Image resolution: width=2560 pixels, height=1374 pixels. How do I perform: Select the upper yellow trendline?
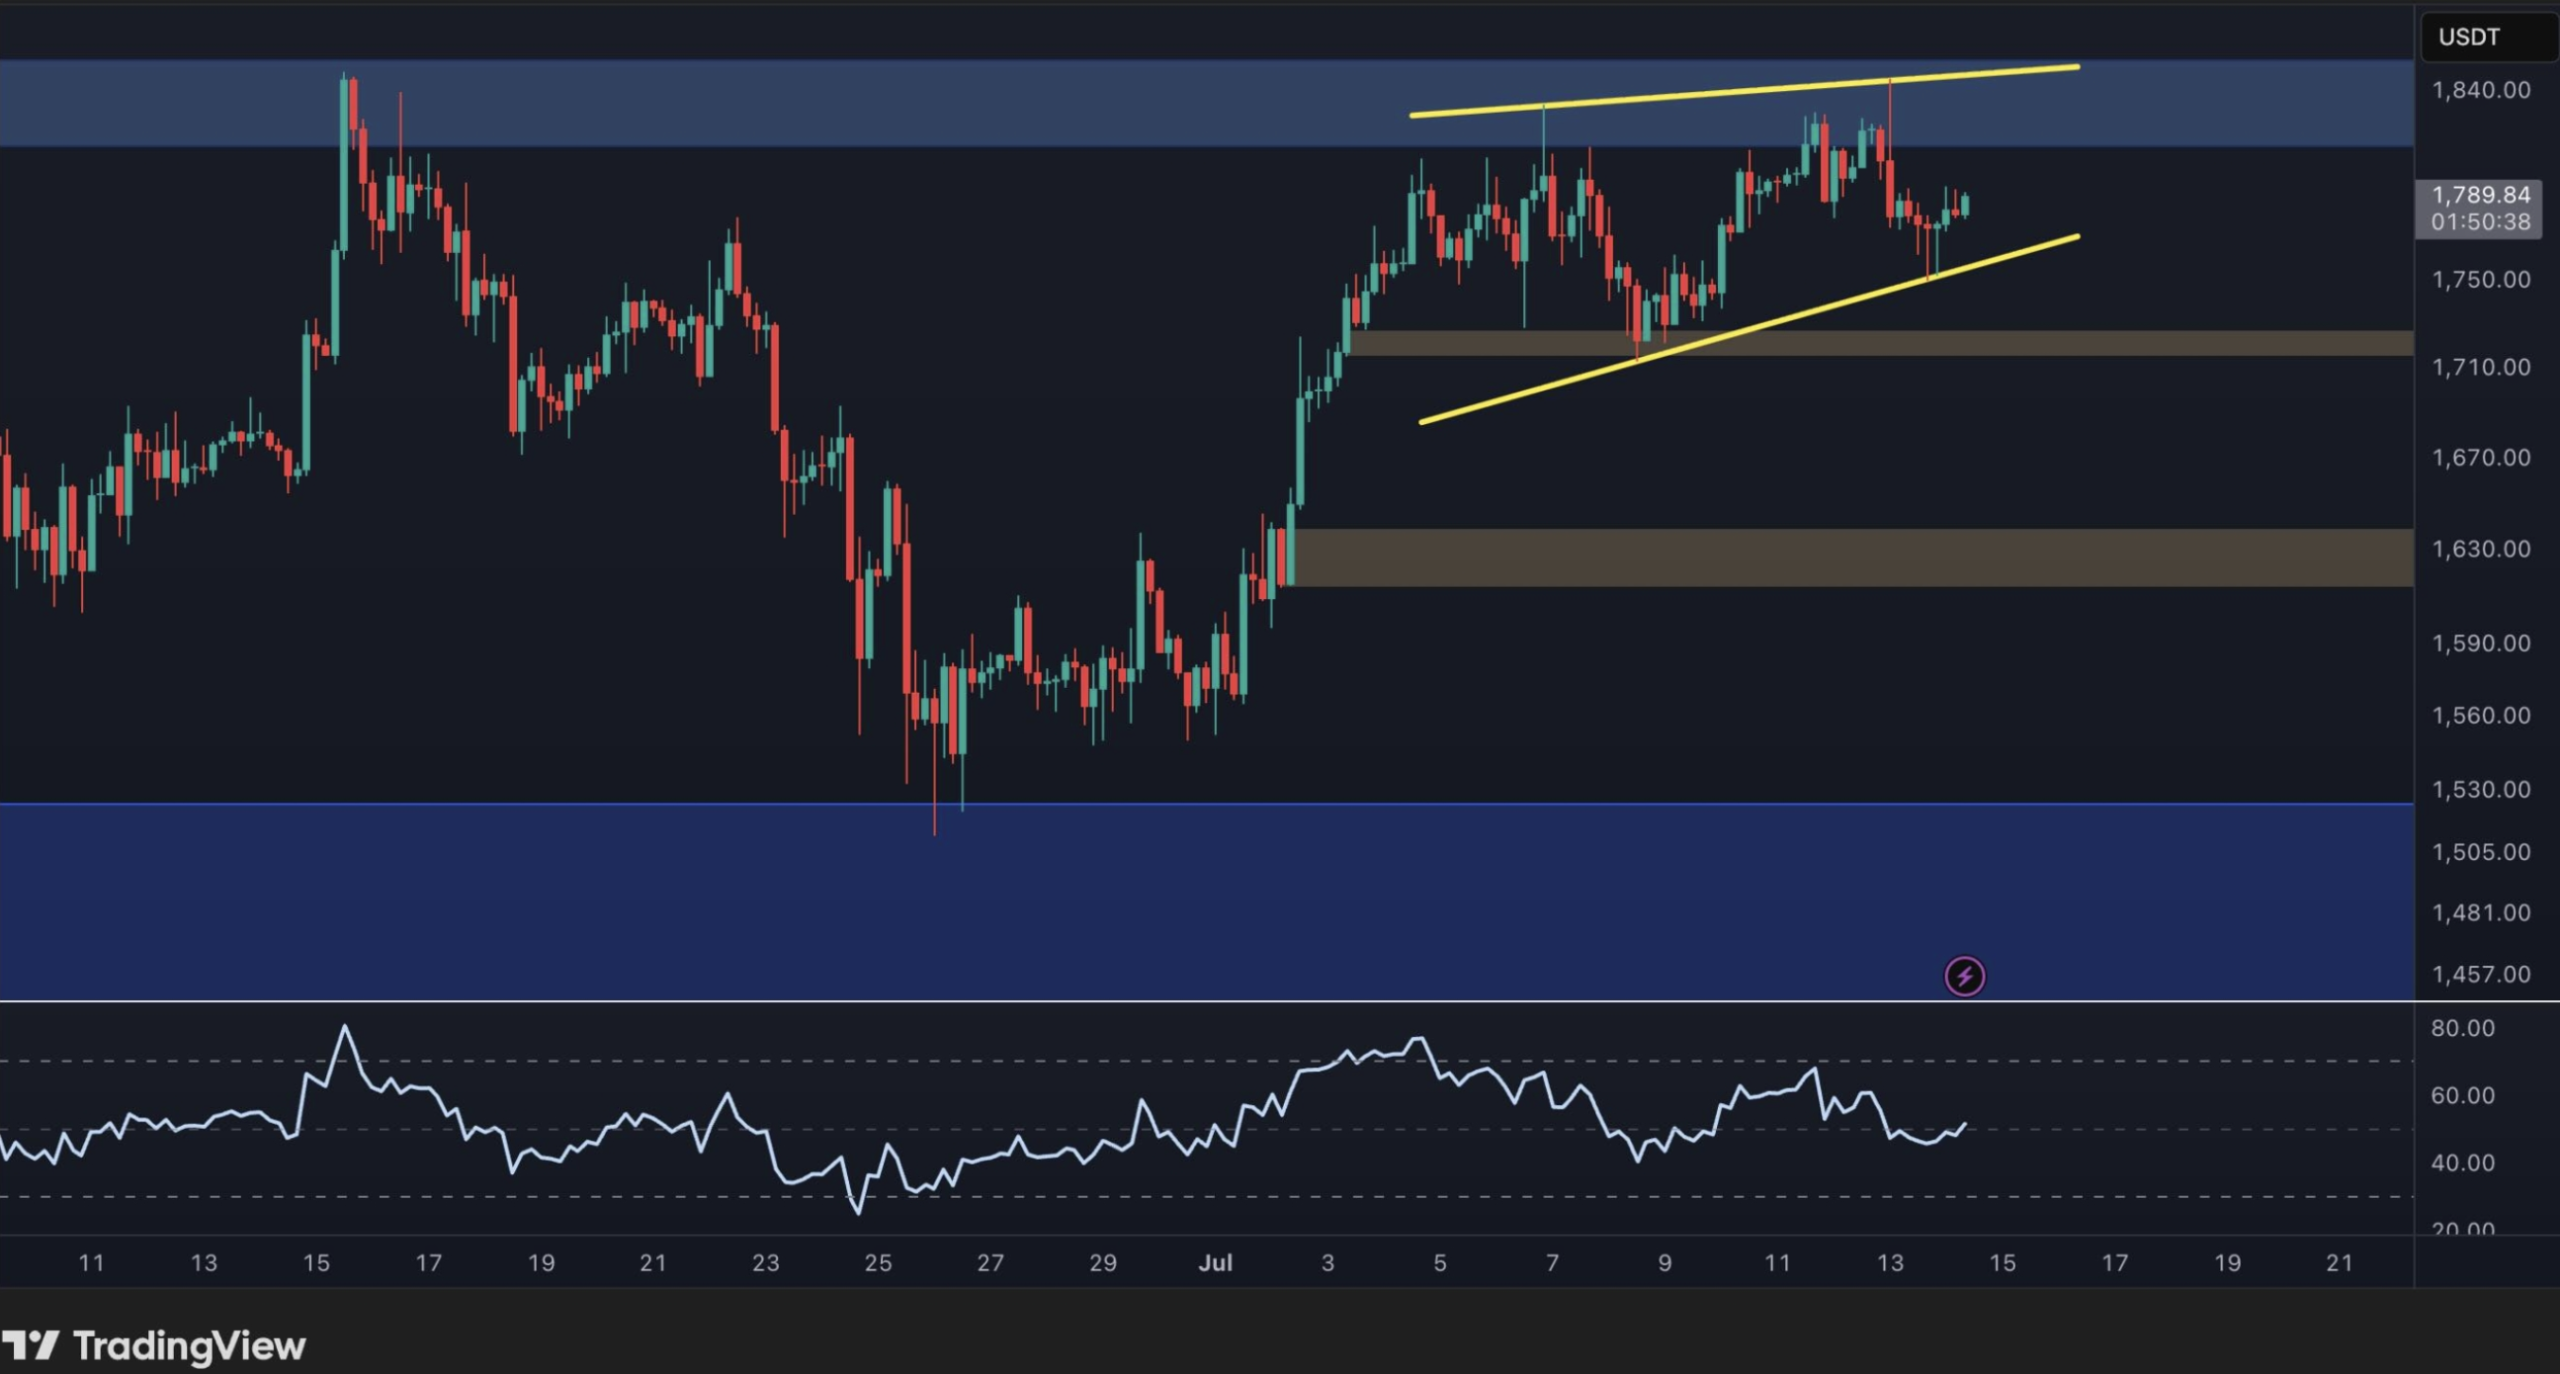coord(1745,91)
